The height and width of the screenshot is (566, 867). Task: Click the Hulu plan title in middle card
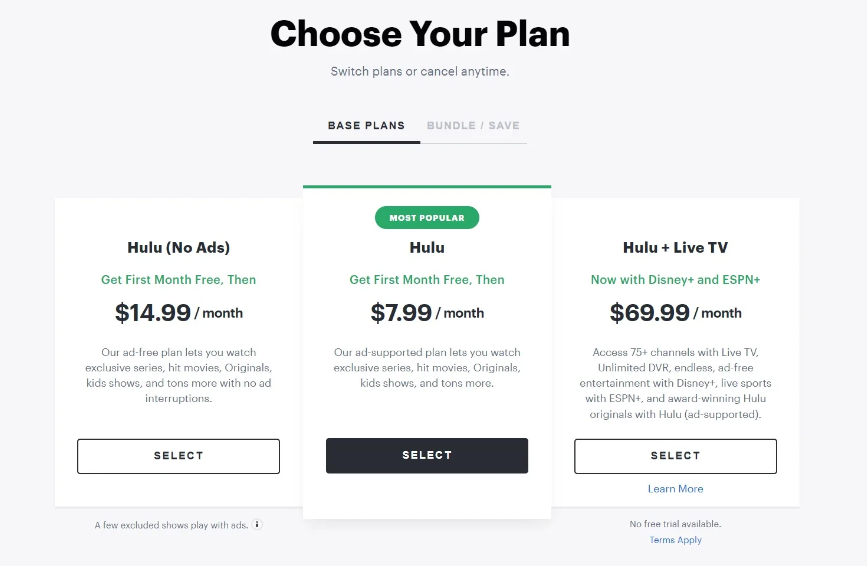(x=427, y=247)
